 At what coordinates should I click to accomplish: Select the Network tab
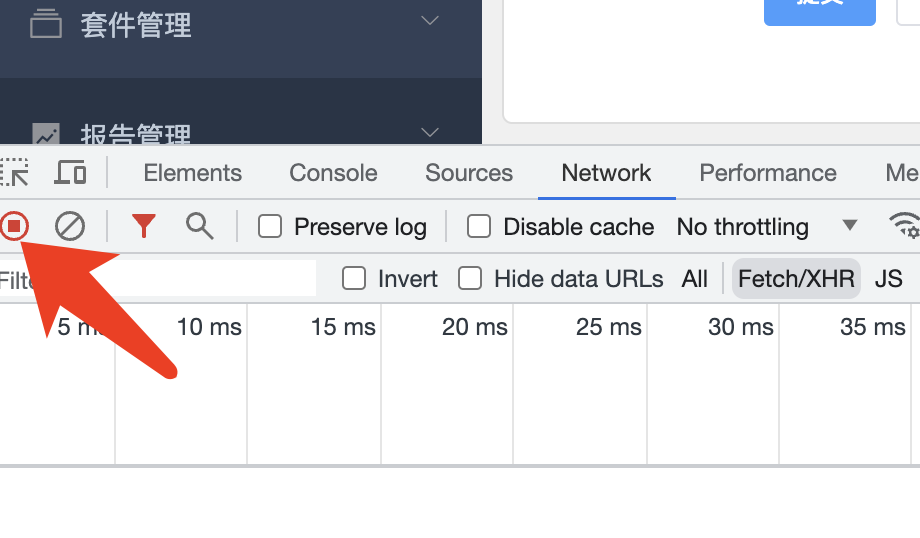pos(606,173)
